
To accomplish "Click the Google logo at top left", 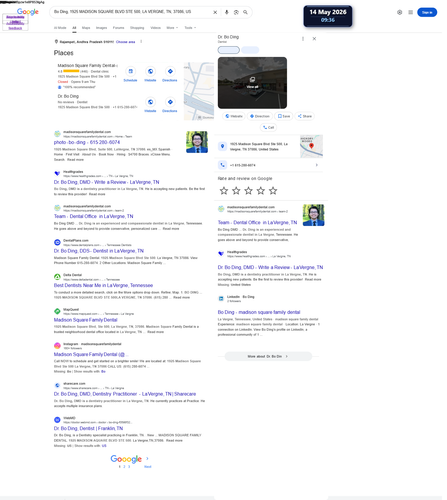I will click(28, 12).
